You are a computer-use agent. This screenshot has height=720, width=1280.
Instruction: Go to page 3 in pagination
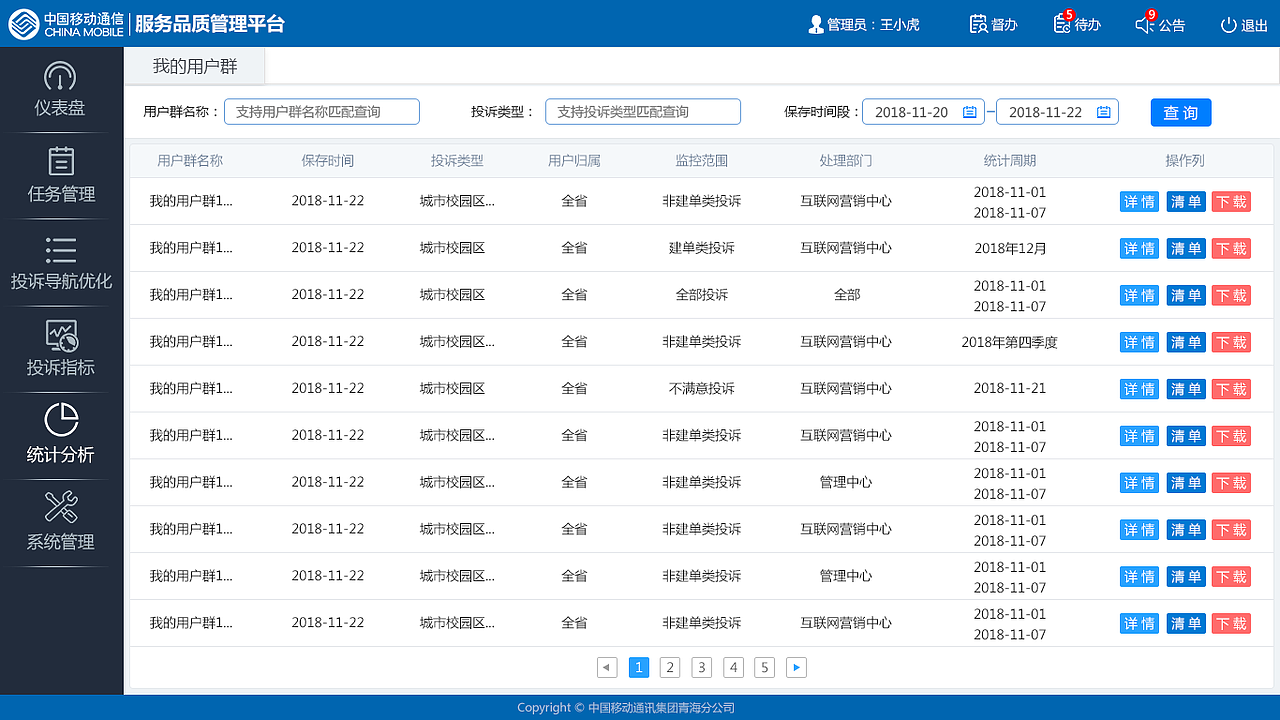(x=701, y=667)
